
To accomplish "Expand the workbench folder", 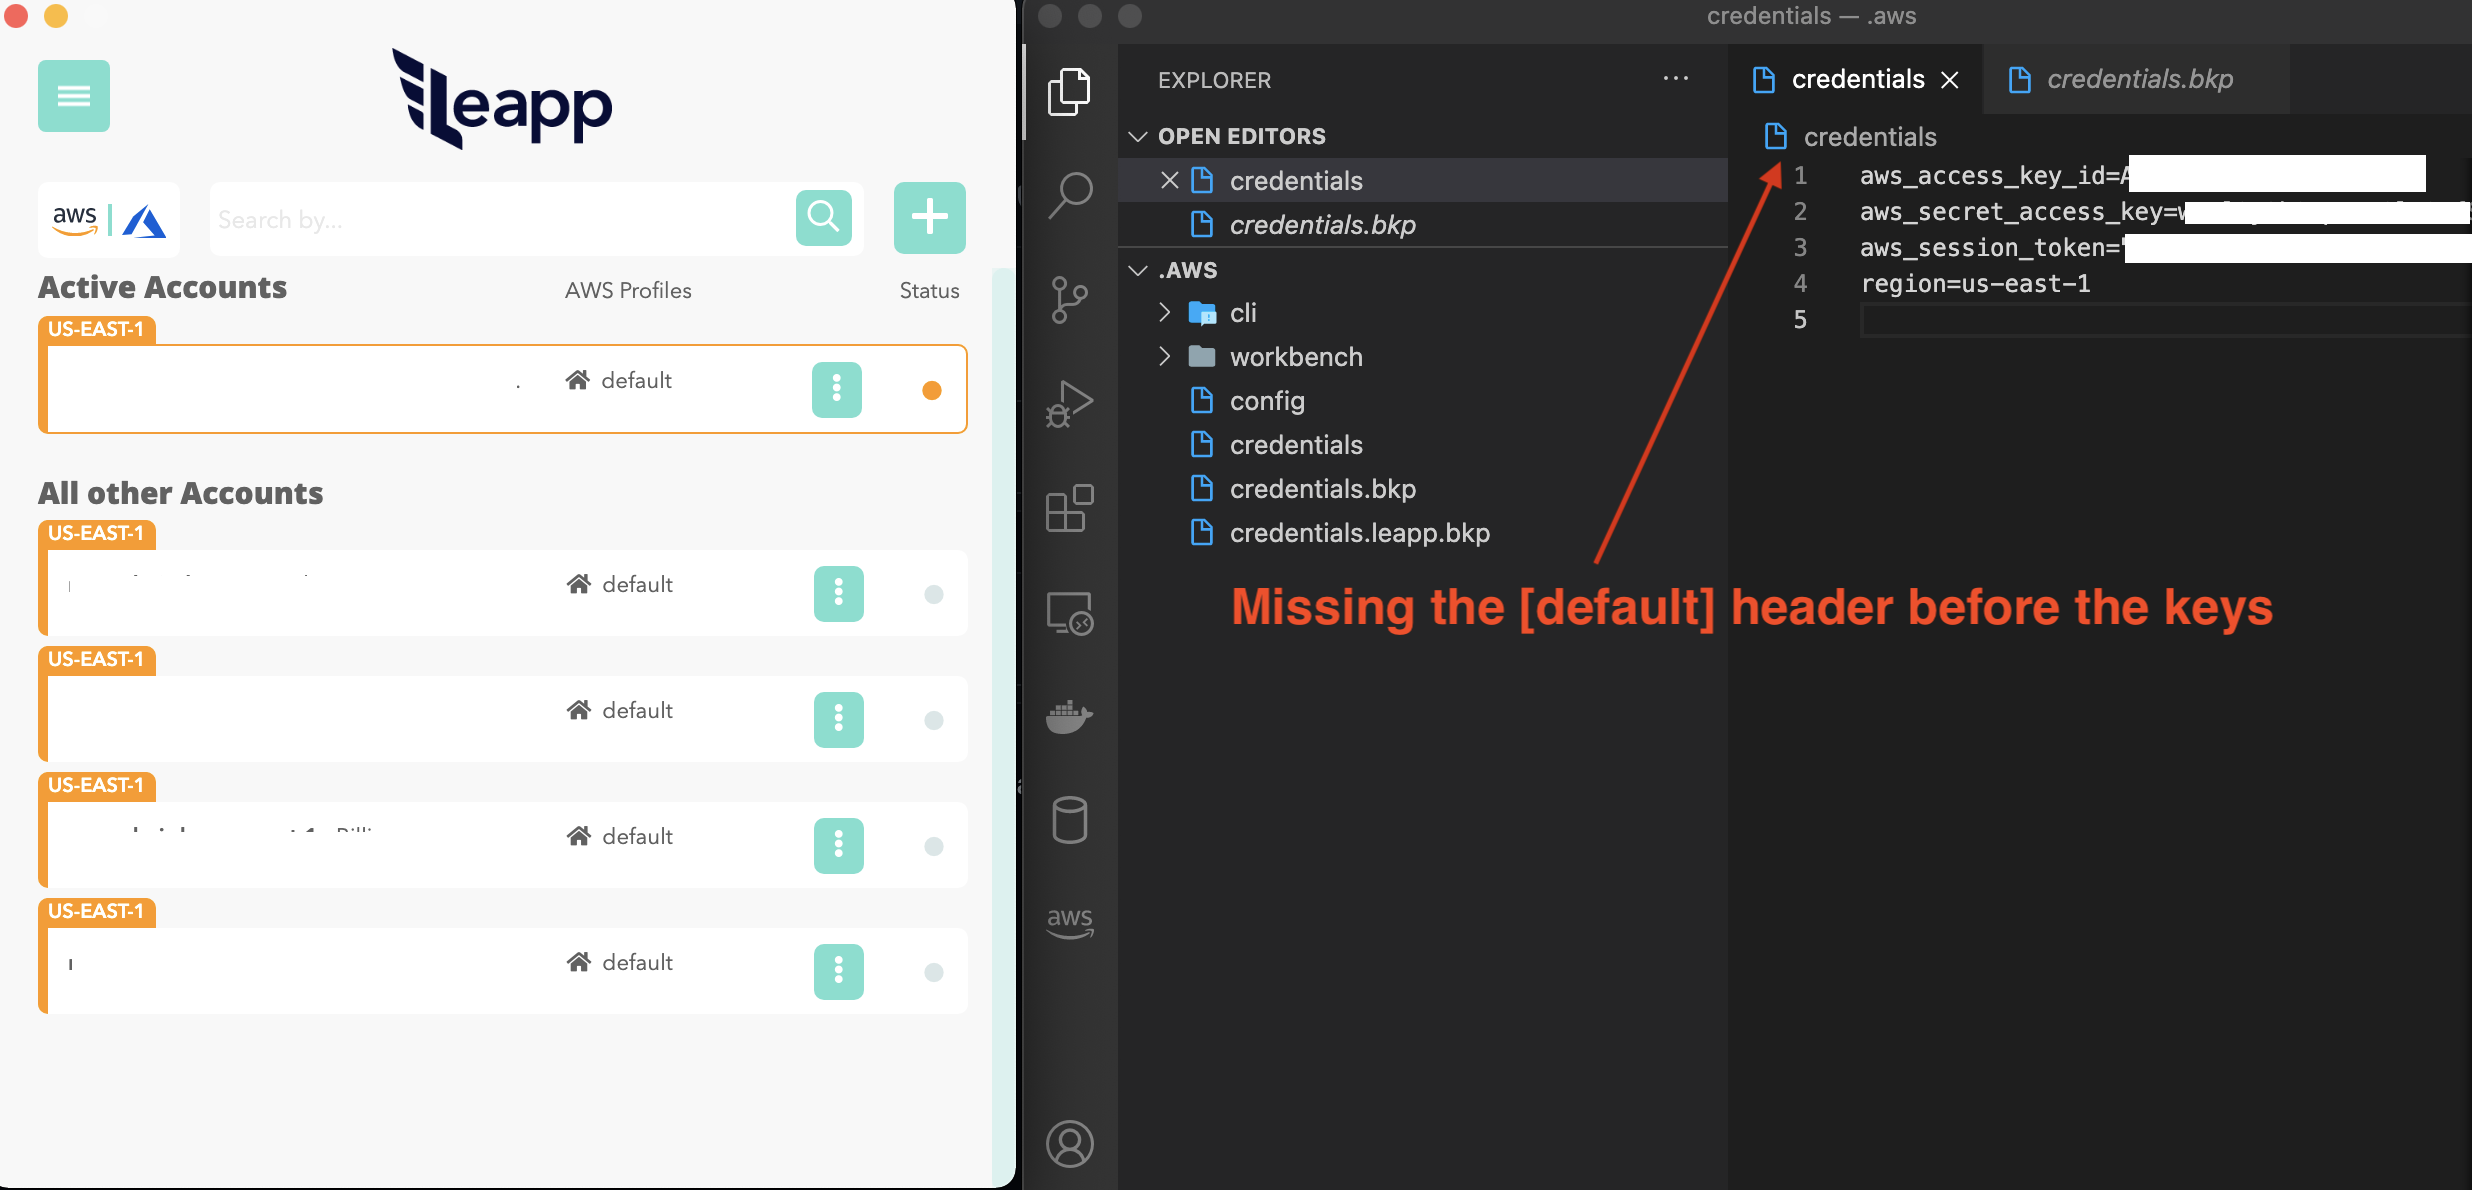I will pyautogui.click(x=1165, y=356).
